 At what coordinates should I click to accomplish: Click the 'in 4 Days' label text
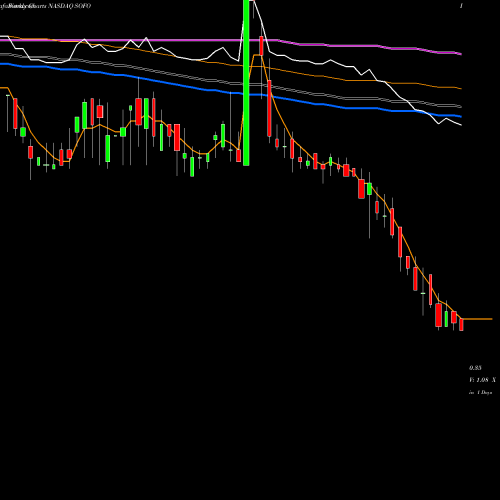click(480, 393)
